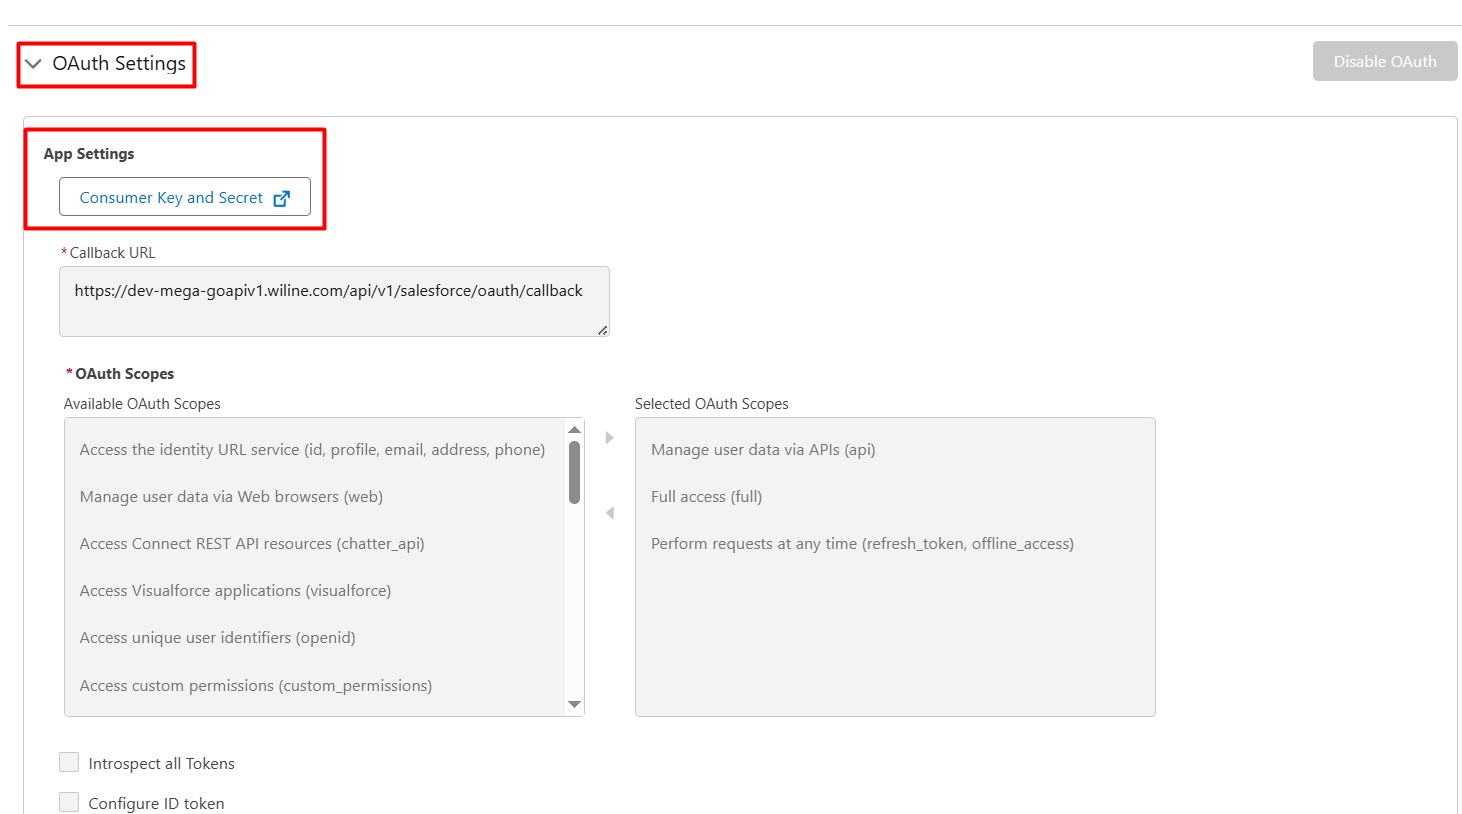Collapse the OAuth Settings section chevron

tap(34, 64)
